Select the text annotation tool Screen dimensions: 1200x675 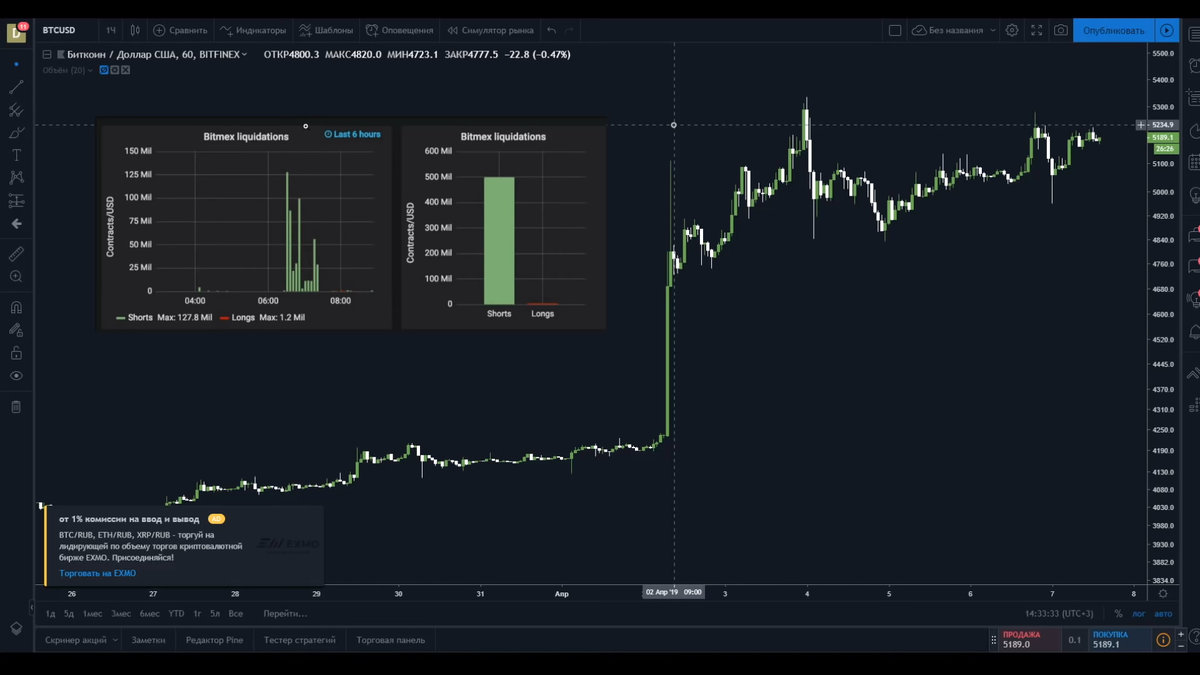coord(16,155)
